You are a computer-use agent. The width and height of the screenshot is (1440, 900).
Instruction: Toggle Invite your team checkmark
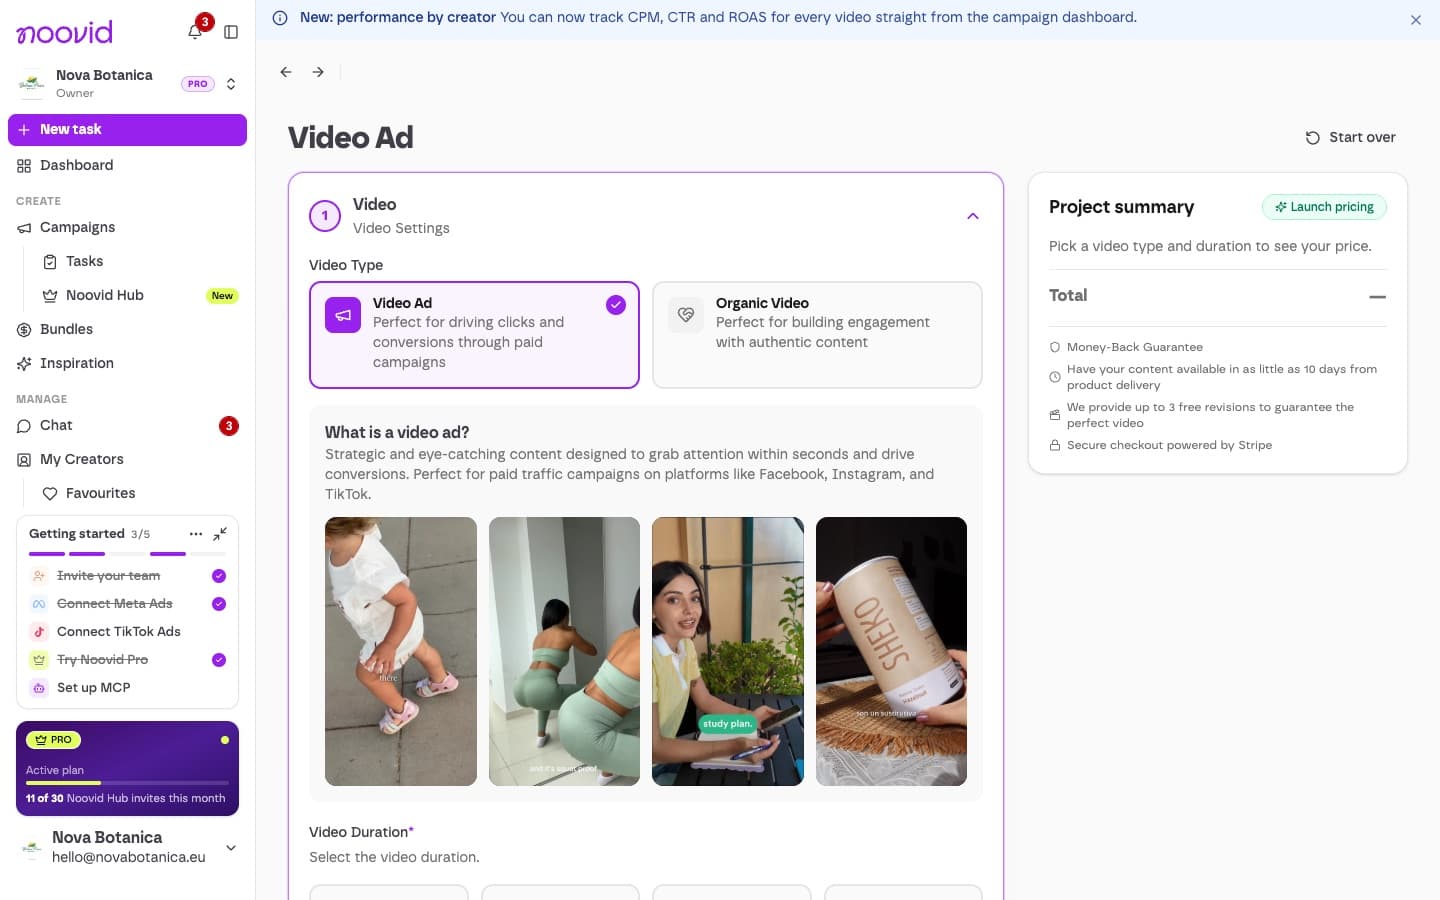point(219,576)
